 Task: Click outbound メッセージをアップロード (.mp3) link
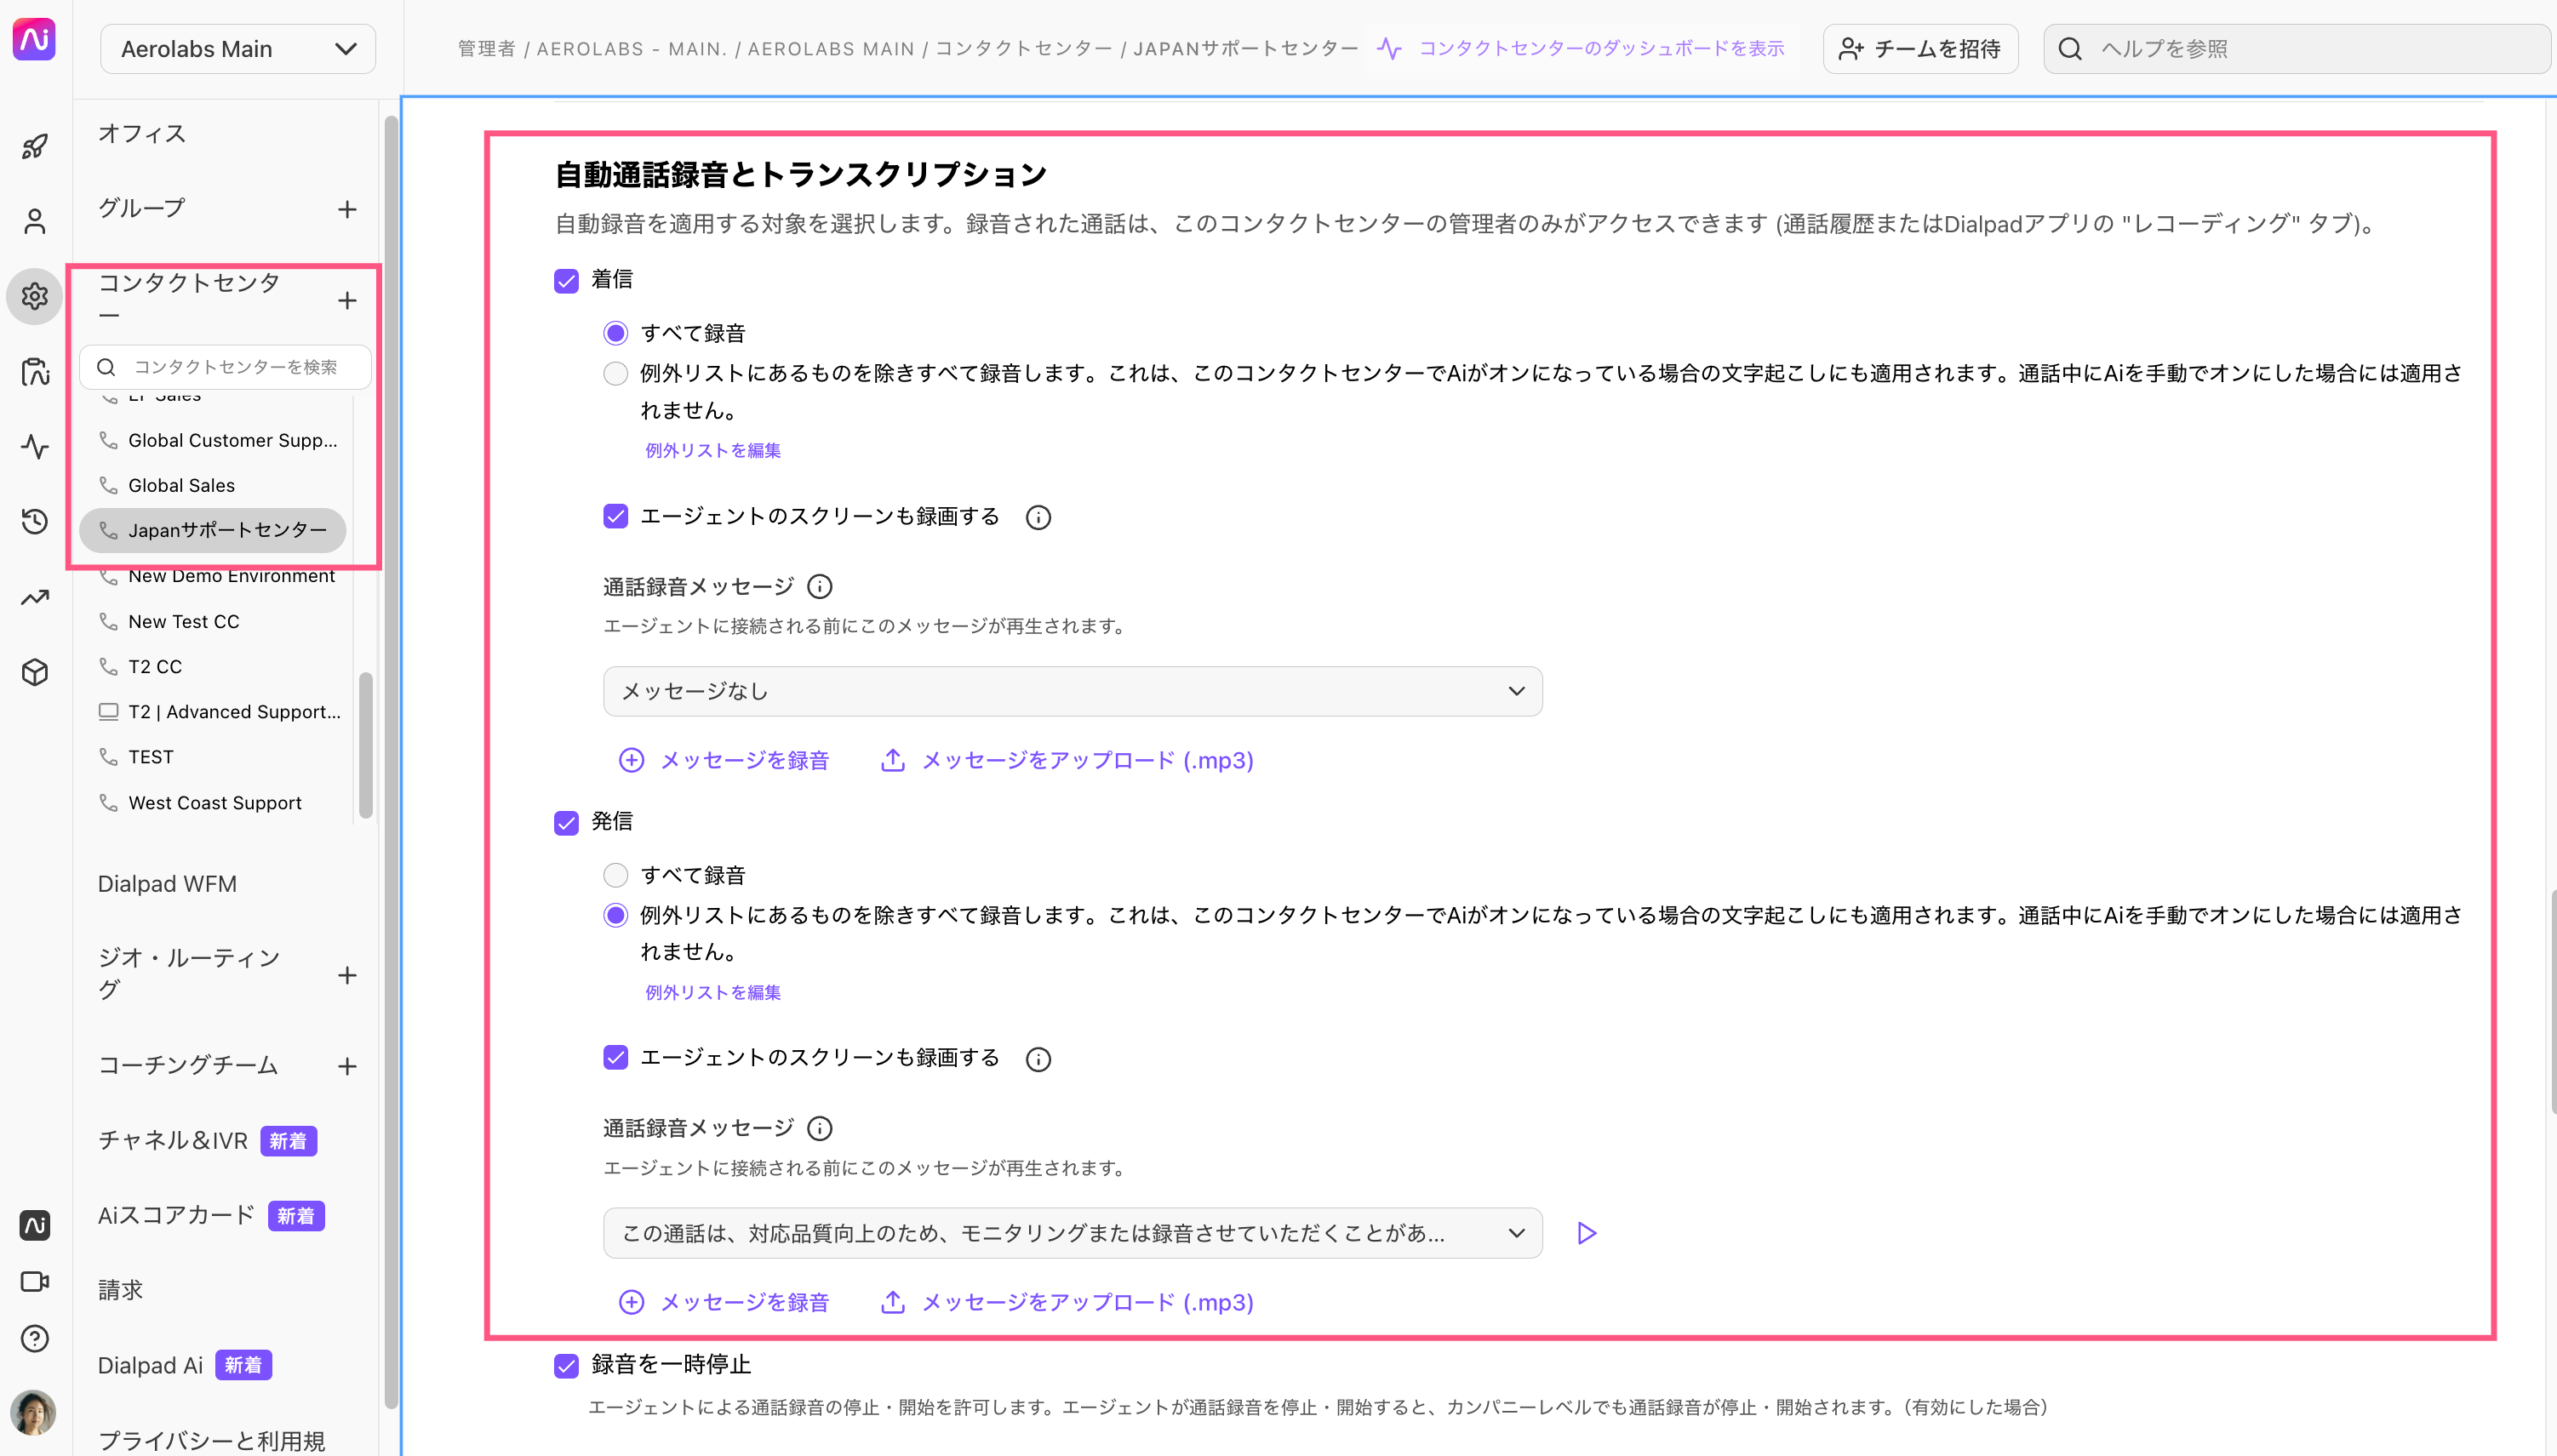[x=1067, y=1302]
